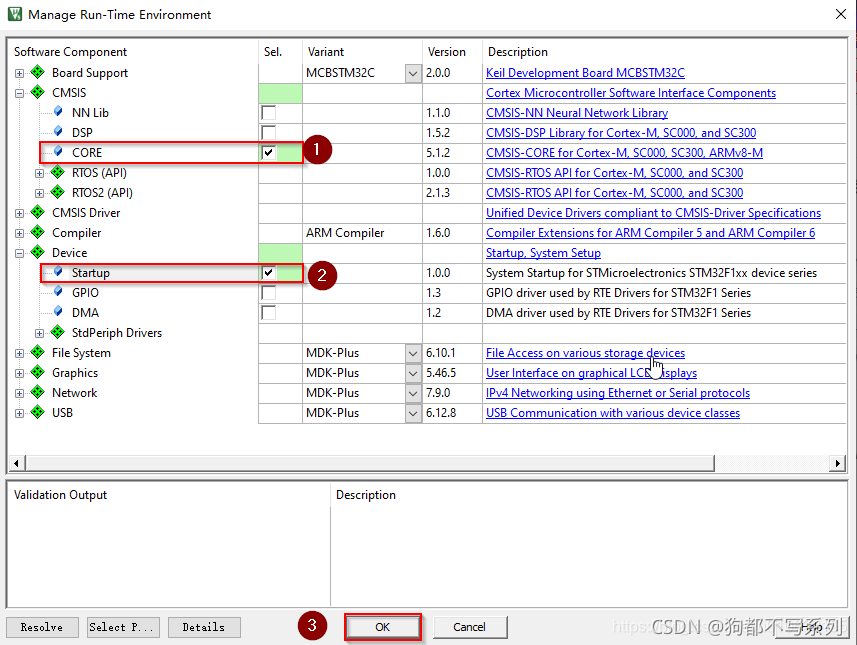The height and width of the screenshot is (645, 857).
Task: Open the File System variant dropdown
Action: (x=413, y=353)
